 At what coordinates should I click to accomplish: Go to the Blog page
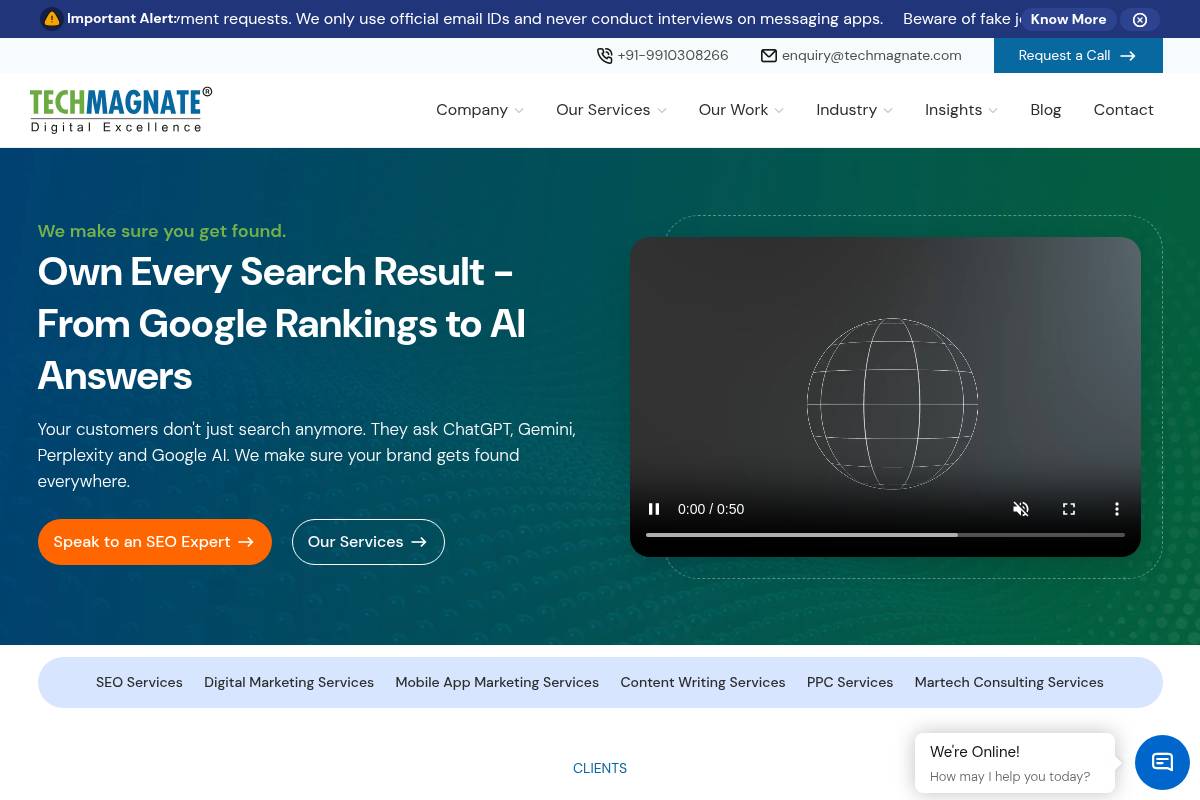[1046, 110]
